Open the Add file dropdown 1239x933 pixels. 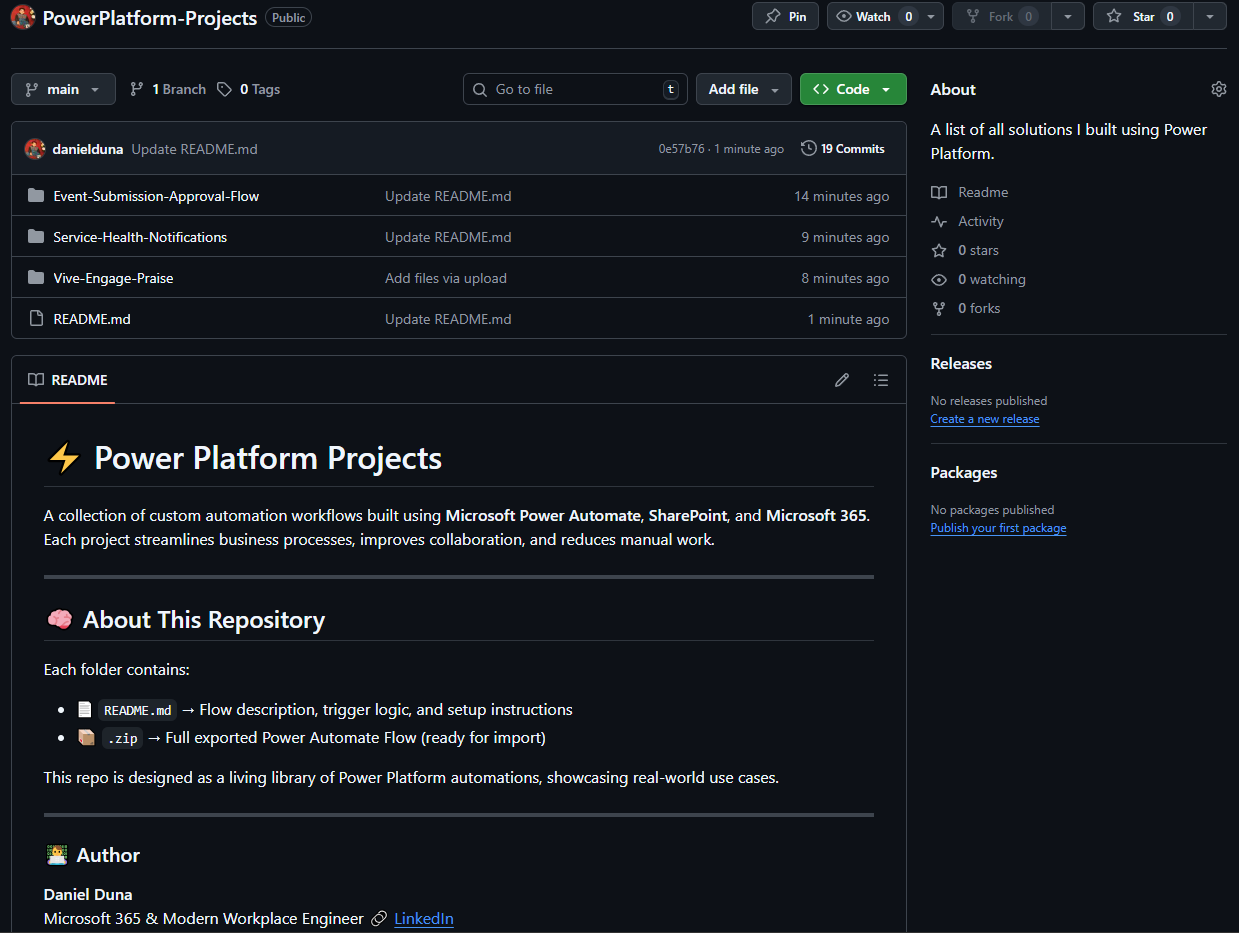pos(743,89)
